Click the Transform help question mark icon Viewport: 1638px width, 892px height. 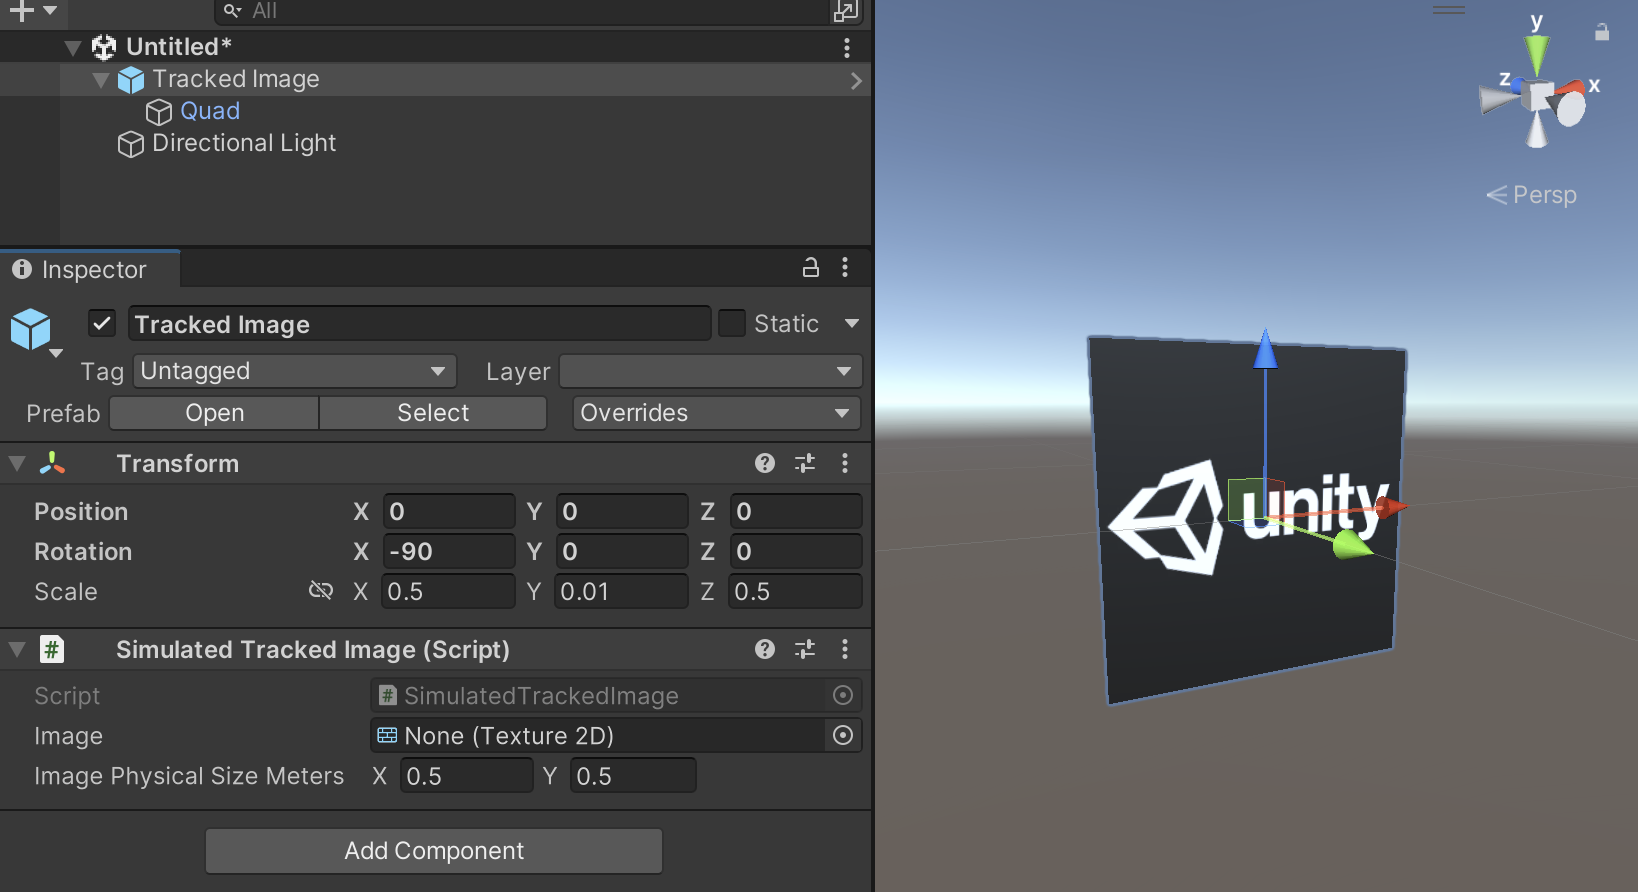(x=765, y=463)
